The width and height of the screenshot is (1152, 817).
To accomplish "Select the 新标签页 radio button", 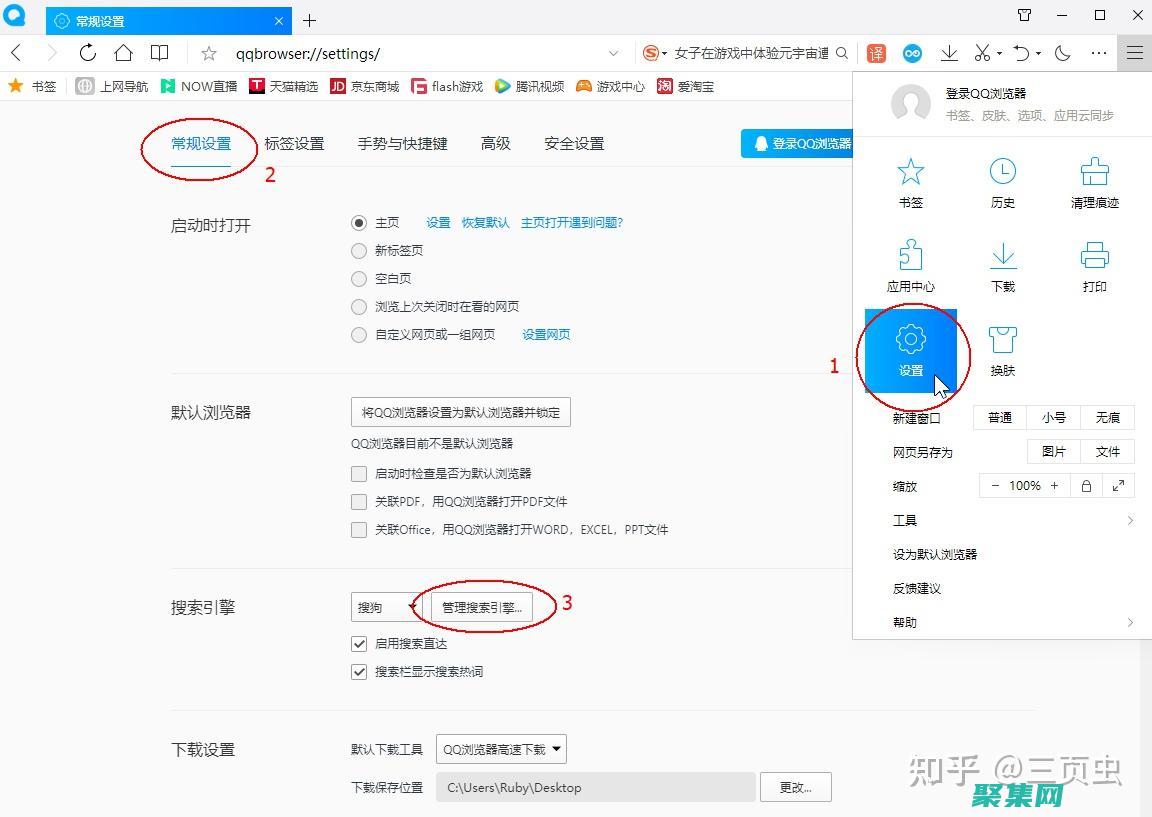I will [x=359, y=251].
